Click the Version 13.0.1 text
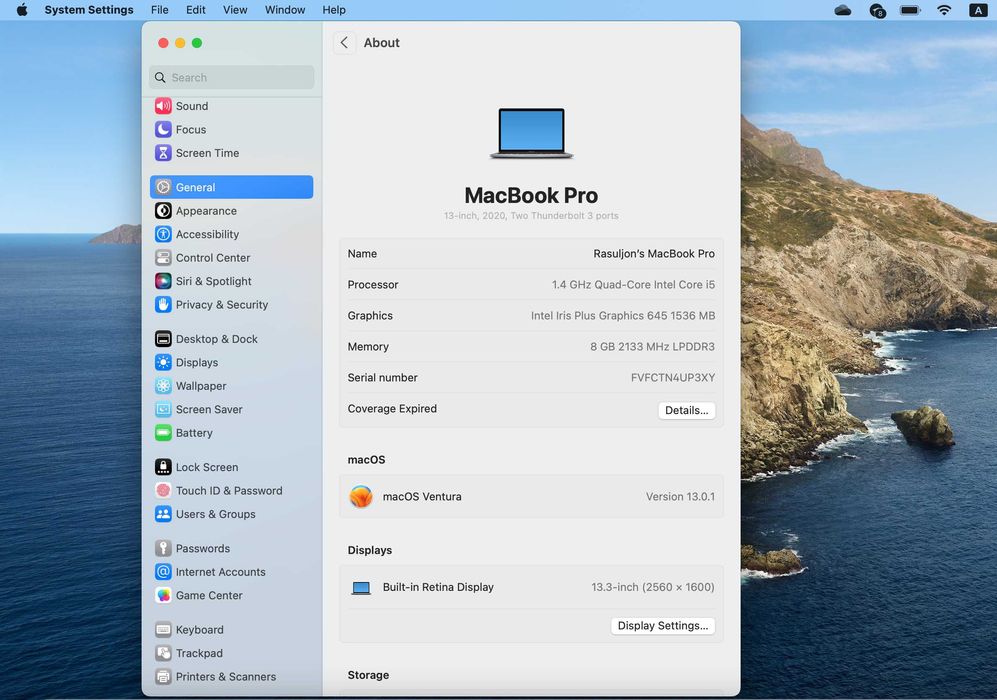This screenshot has height=700, width=997. 680,497
